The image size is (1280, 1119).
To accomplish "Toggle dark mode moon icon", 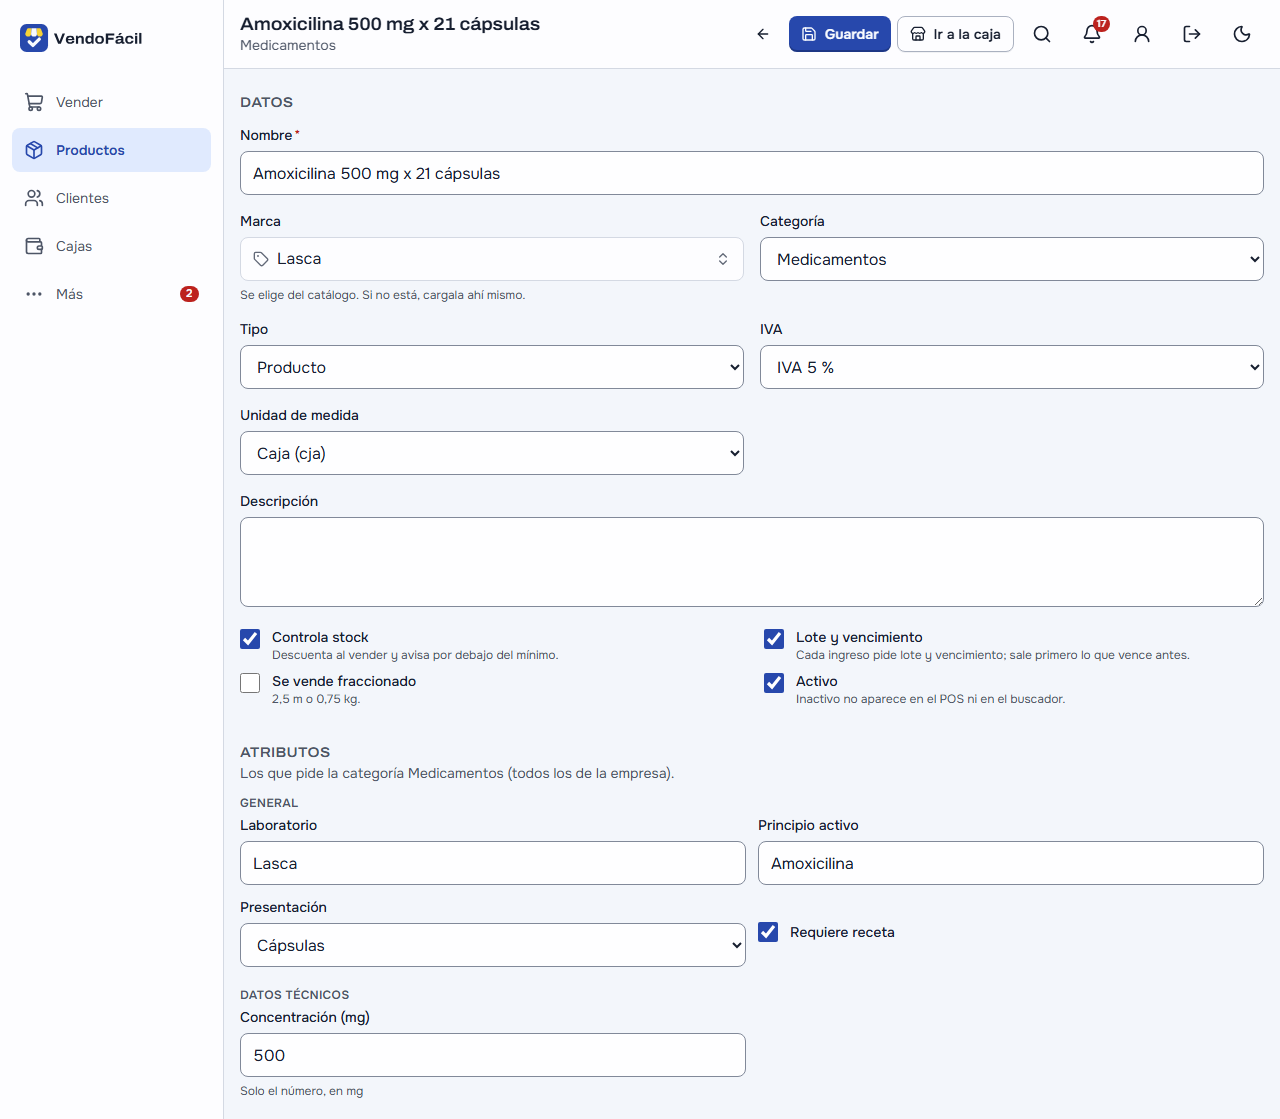I will (1242, 34).
